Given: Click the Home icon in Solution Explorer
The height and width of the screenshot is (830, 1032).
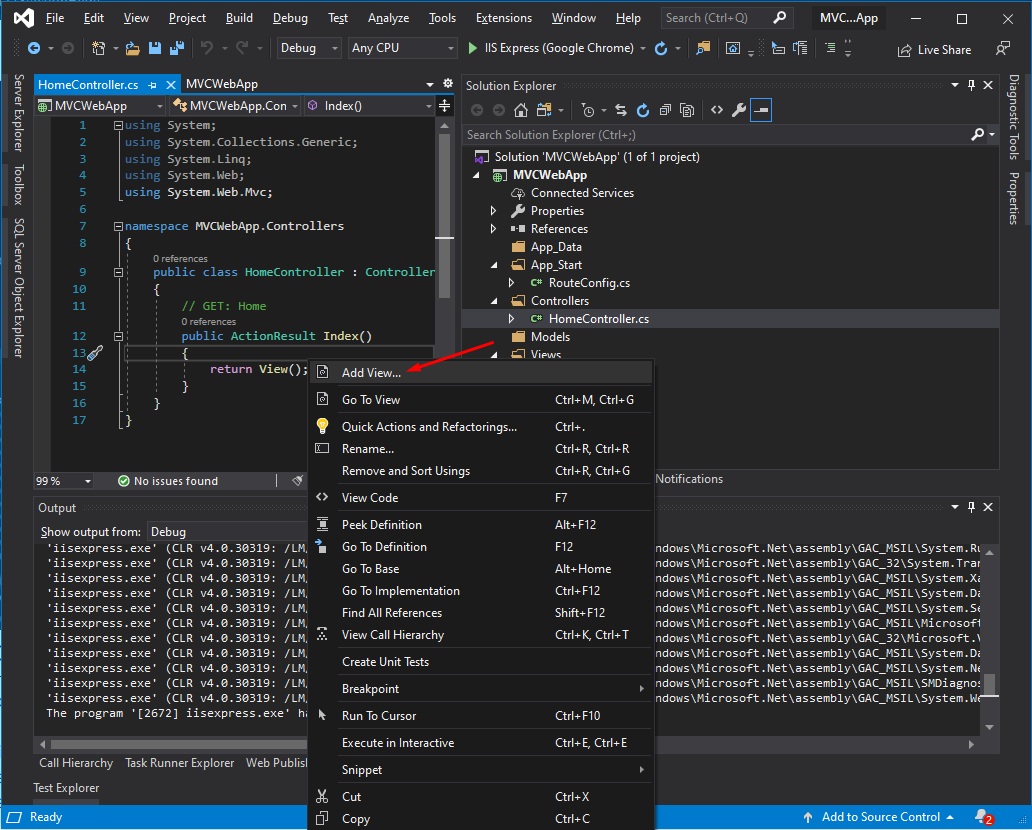Looking at the screenshot, I should pyautogui.click(x=521, y=111).
